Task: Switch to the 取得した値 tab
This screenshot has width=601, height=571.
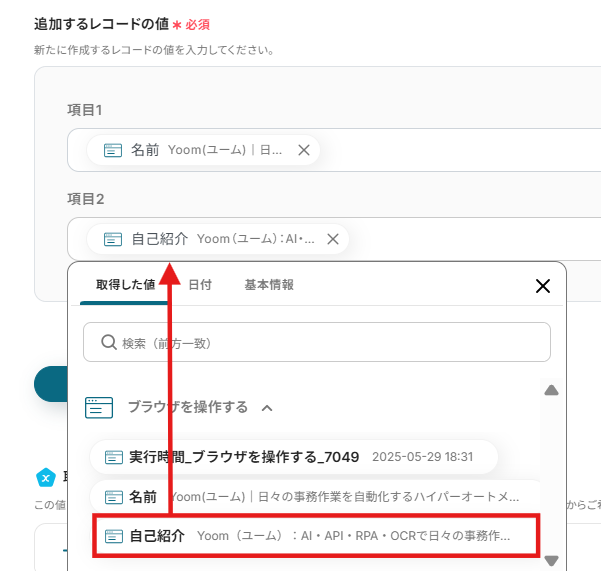Action: coord(125,285)
